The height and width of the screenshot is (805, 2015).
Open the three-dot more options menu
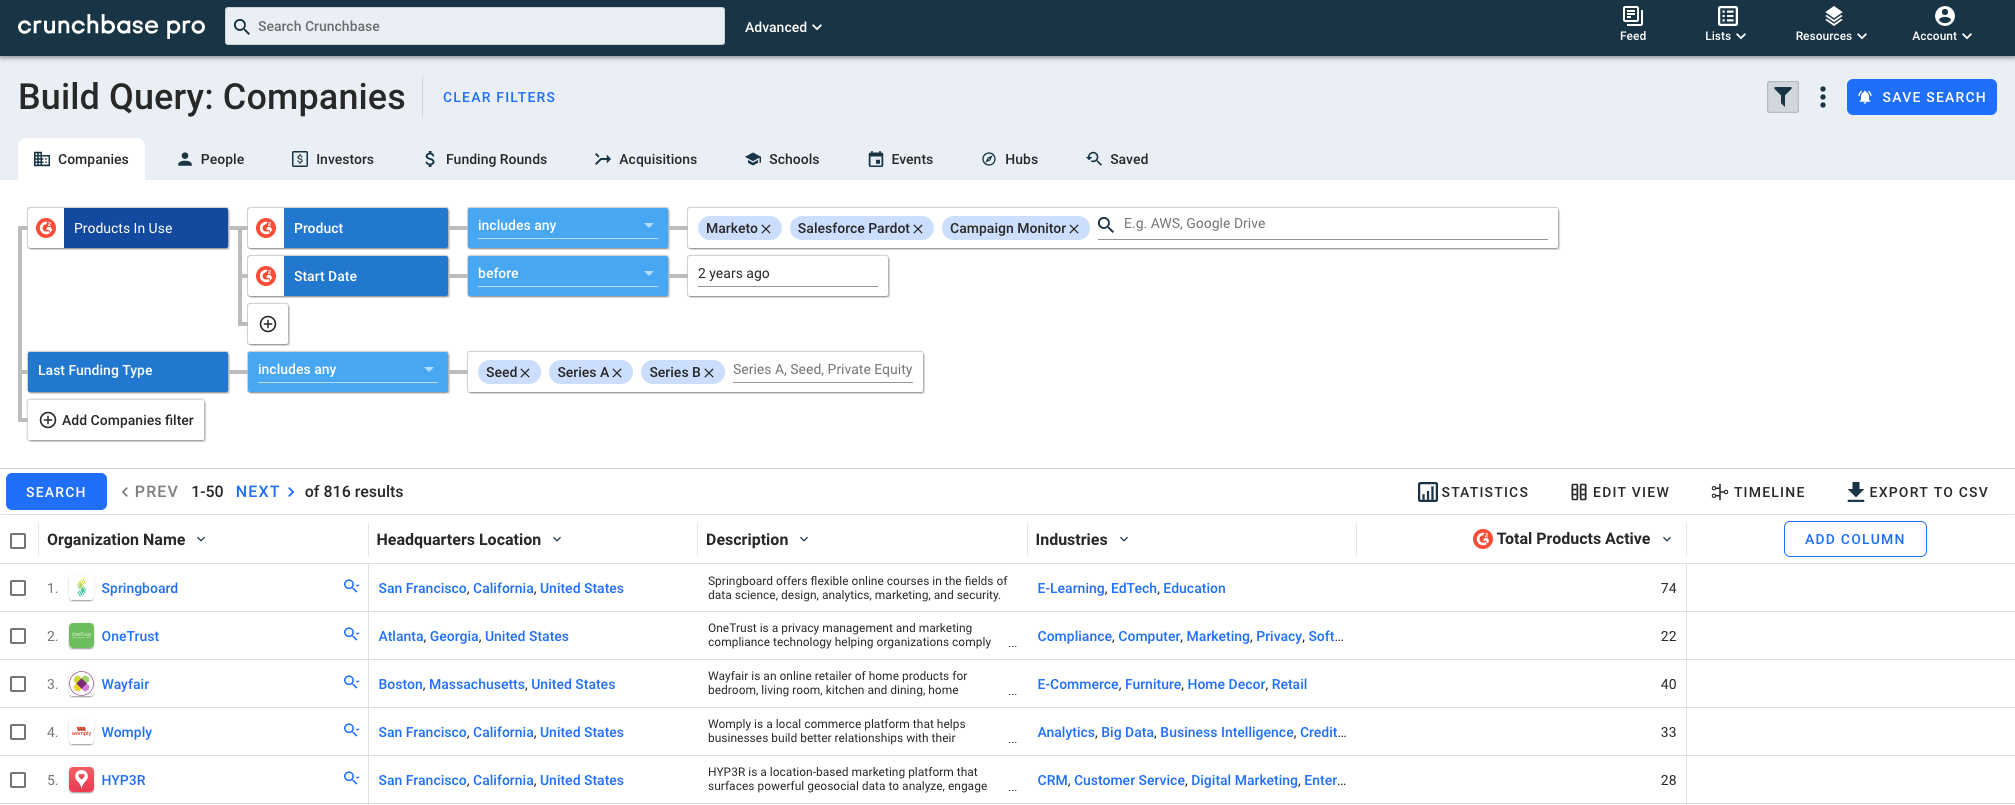(1823, 97)
